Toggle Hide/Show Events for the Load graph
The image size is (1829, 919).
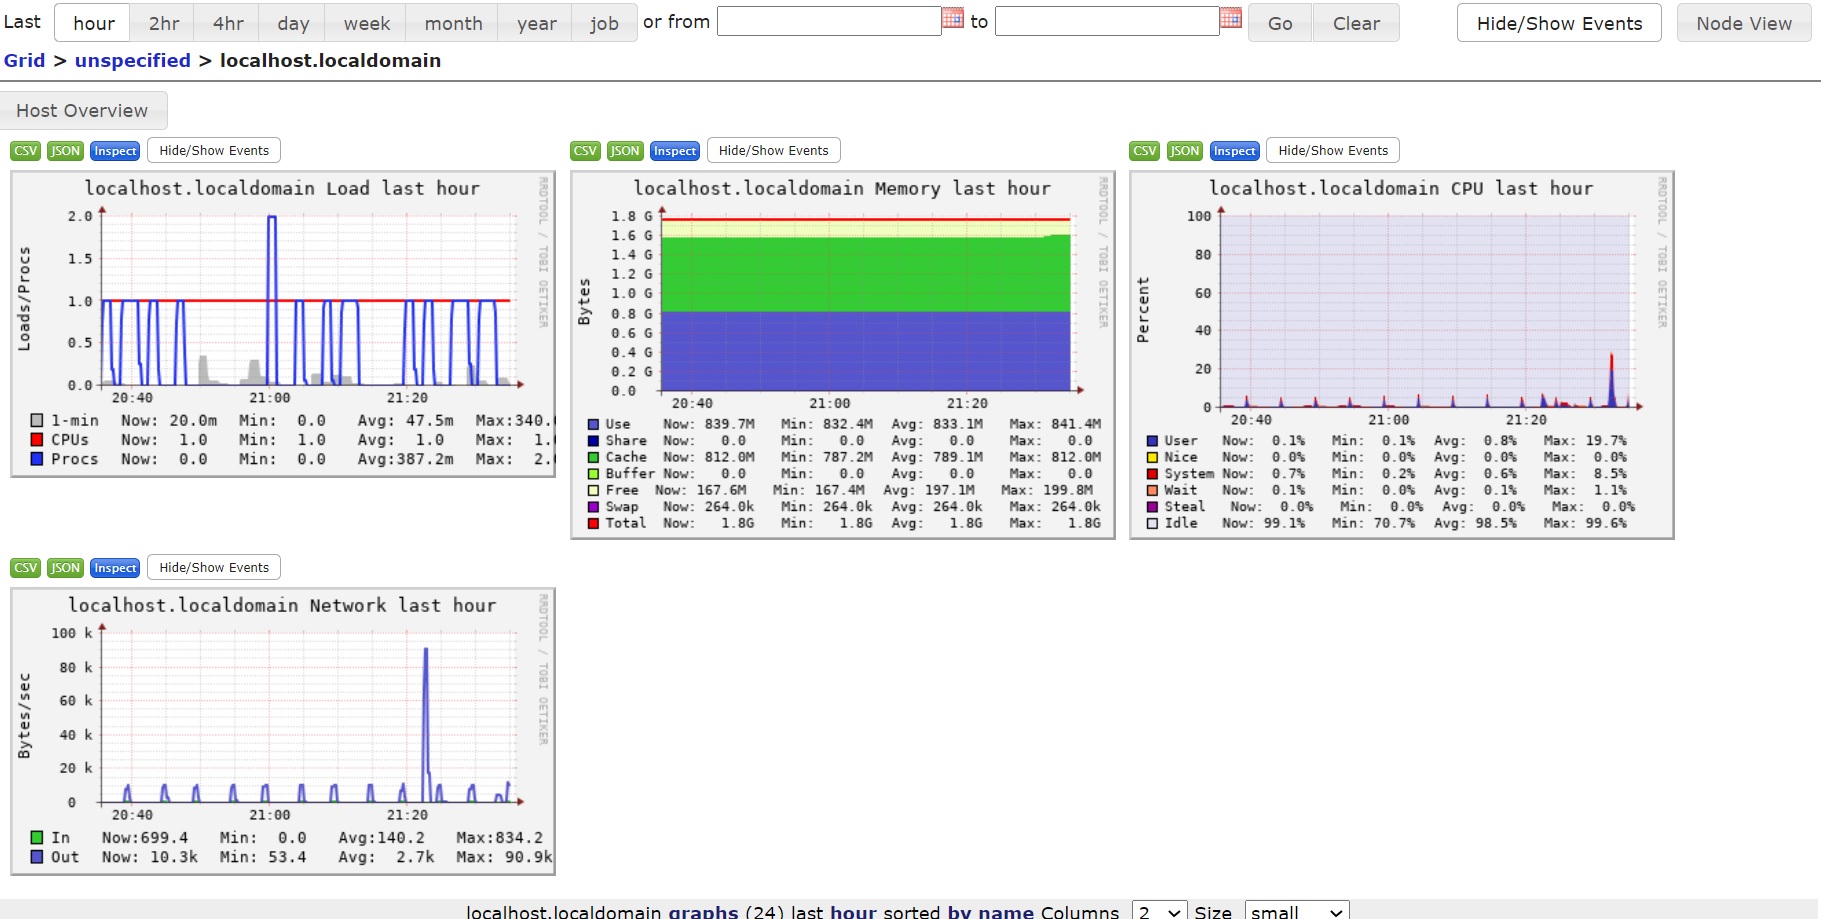[214, 151]
